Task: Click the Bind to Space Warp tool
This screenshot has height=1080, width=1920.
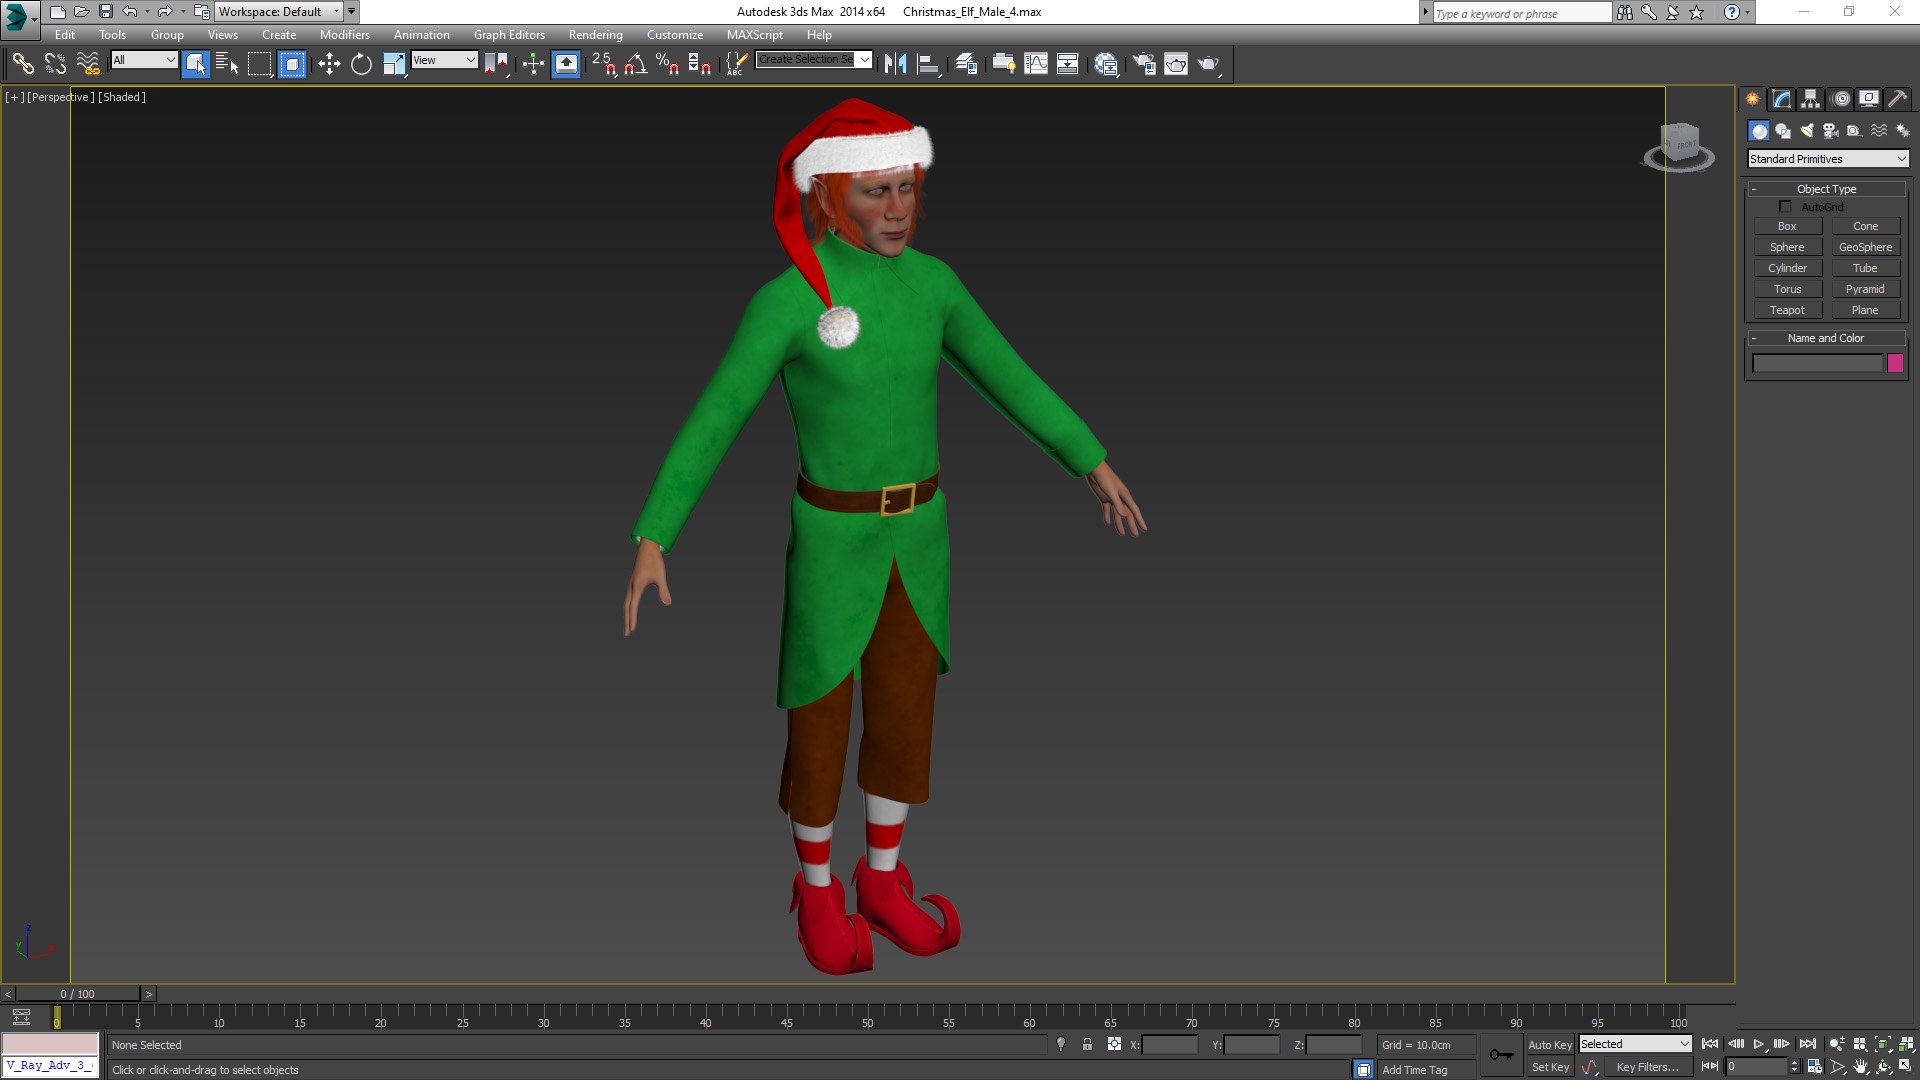Action: 88,64
